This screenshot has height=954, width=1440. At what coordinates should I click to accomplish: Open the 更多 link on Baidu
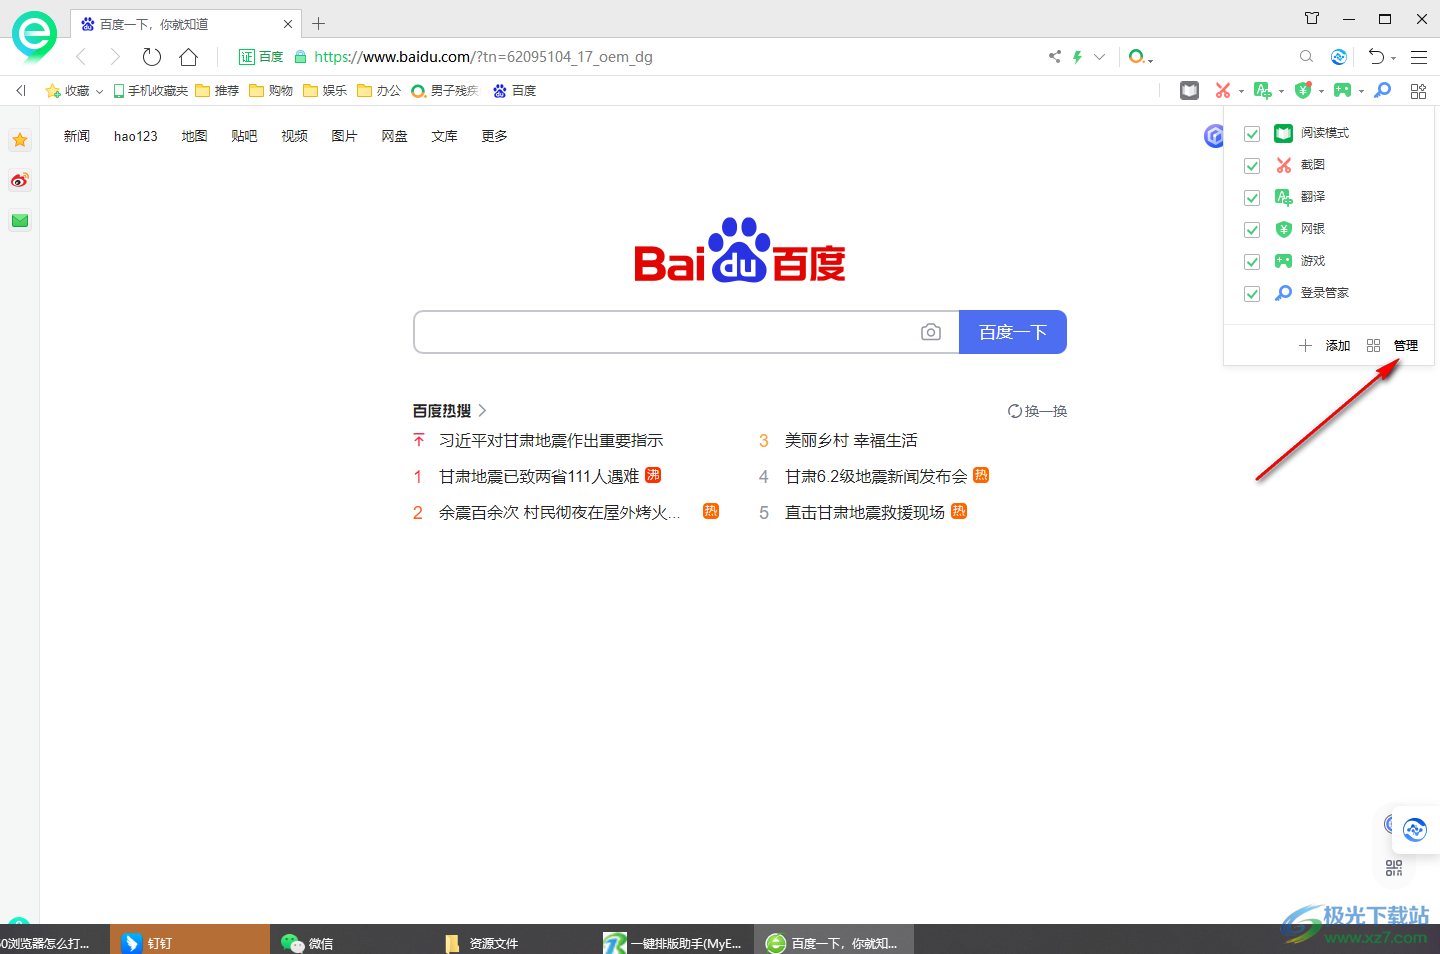pyautogui.click(x=494, y=136)
